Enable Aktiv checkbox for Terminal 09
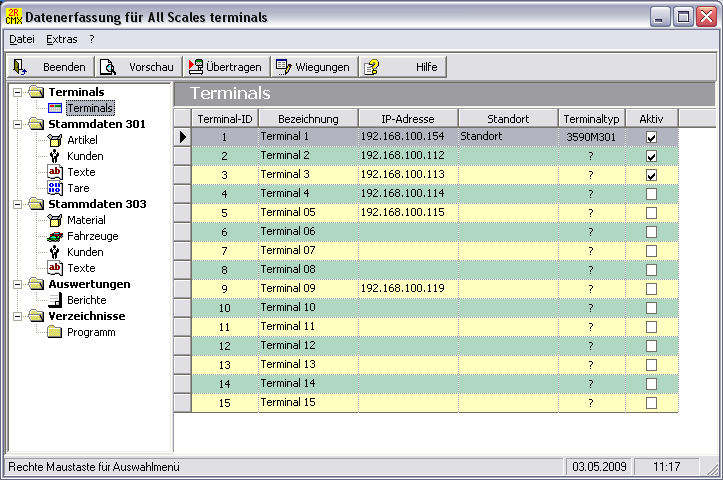Screen dimensions: 723x480 point(651,289)
